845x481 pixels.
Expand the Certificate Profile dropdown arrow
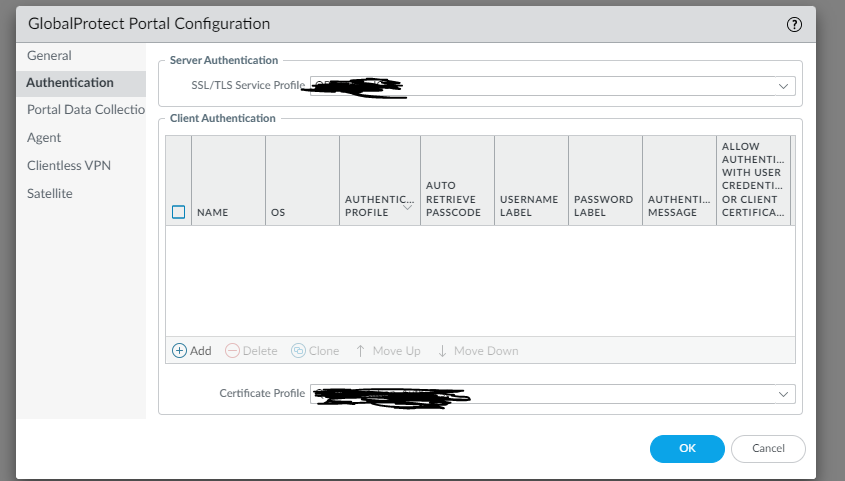tap(783, 394)
